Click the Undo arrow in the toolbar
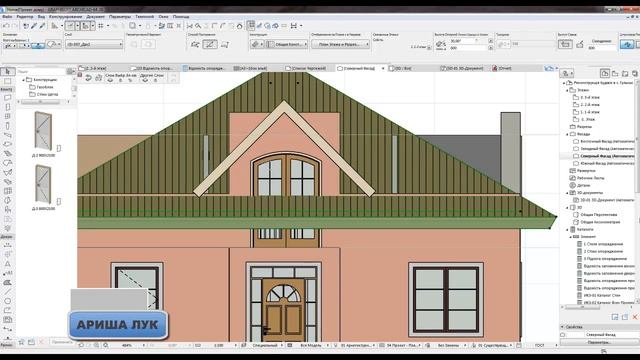Viewport: 640px width, 360px height. pyautogui.click(x=6, y=26)
